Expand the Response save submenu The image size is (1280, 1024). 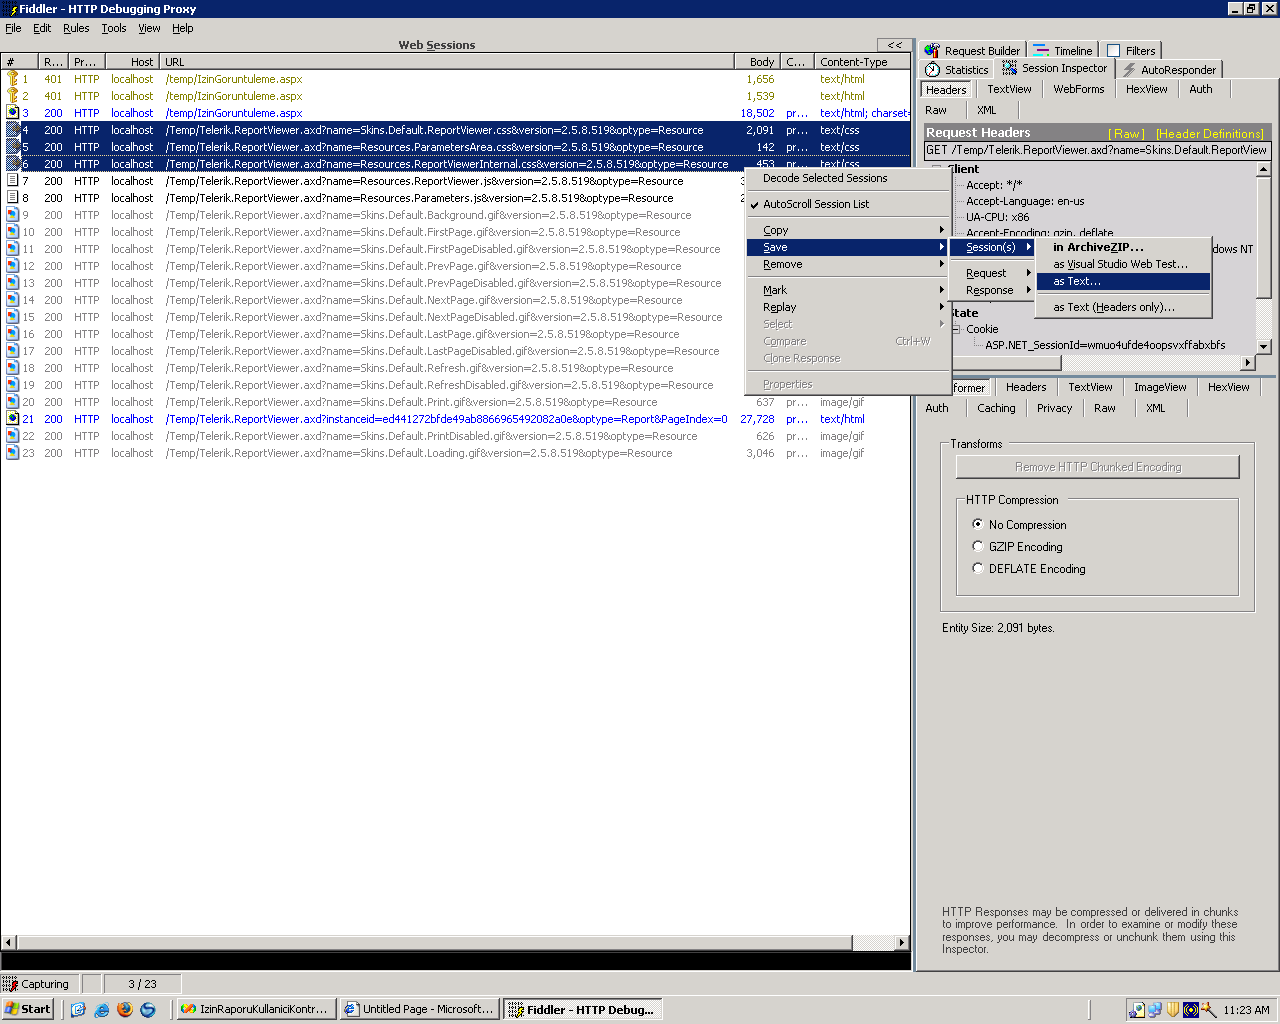tap(993, 290)
